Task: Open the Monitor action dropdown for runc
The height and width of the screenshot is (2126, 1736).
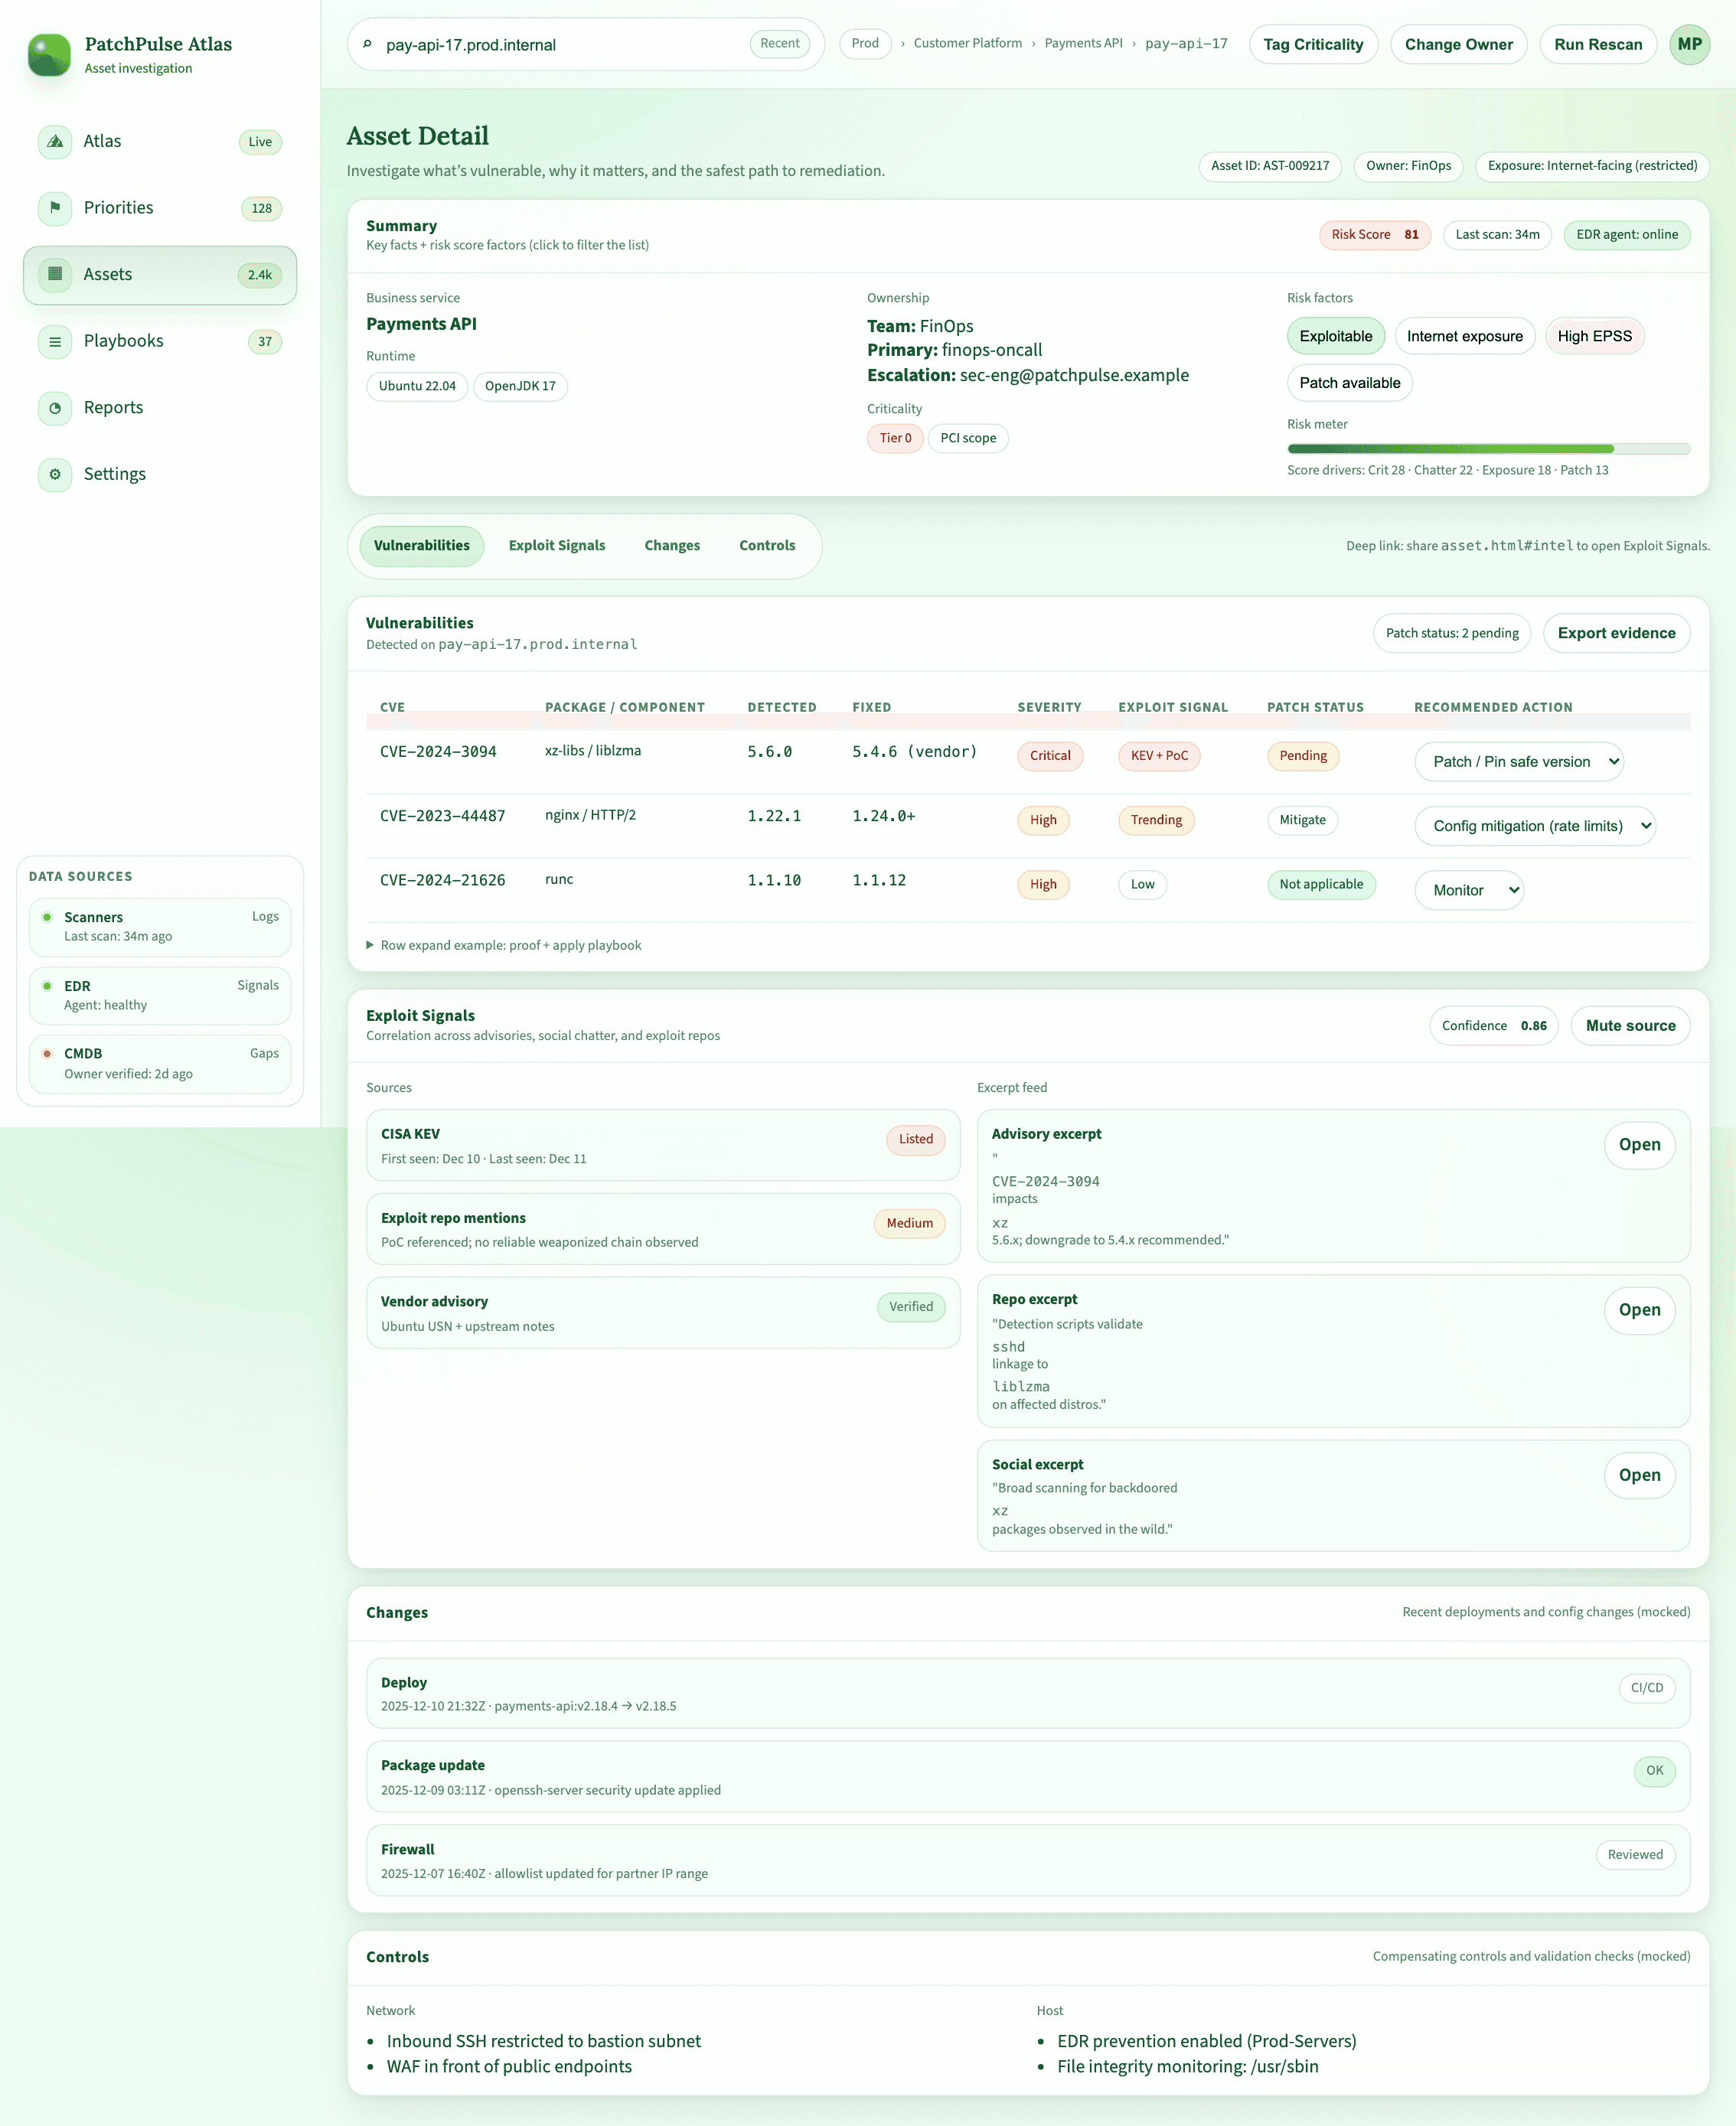Action: [1469, 889]
